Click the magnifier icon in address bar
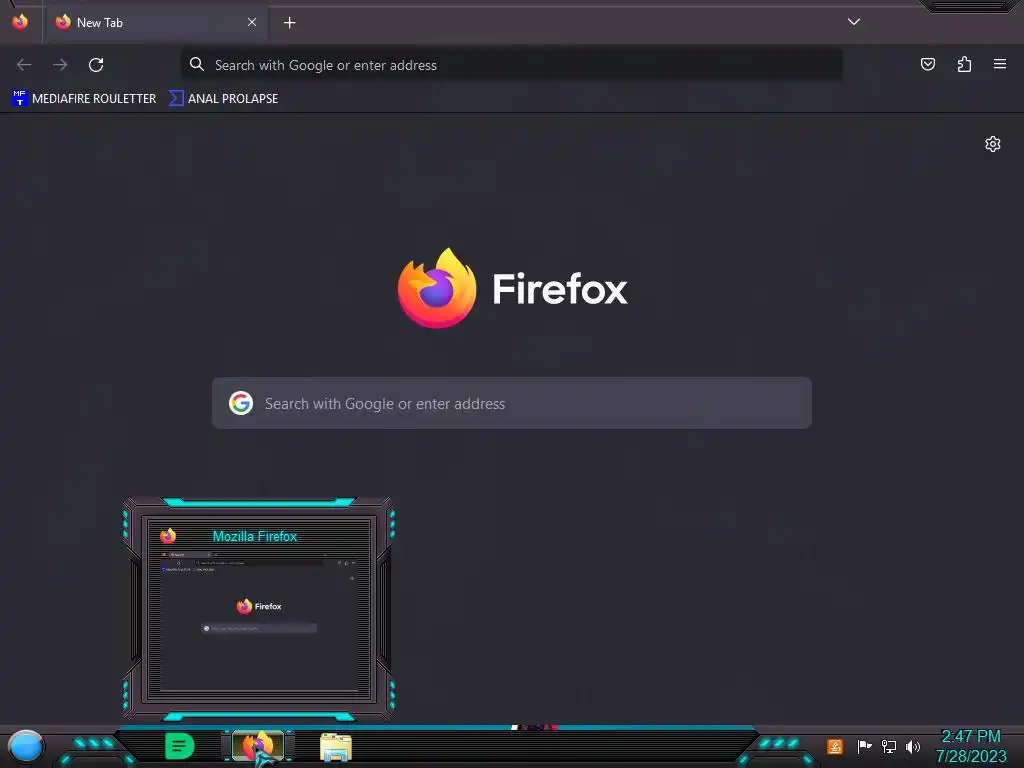The width and height of the screenshot is (1024, 768). click(x=197, y=64)
